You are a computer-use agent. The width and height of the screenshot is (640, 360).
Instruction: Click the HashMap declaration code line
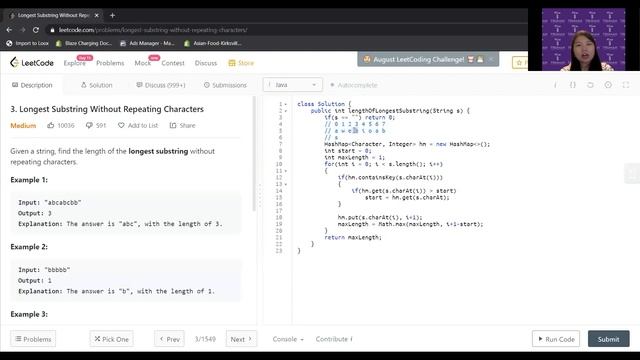pos(407,144)
